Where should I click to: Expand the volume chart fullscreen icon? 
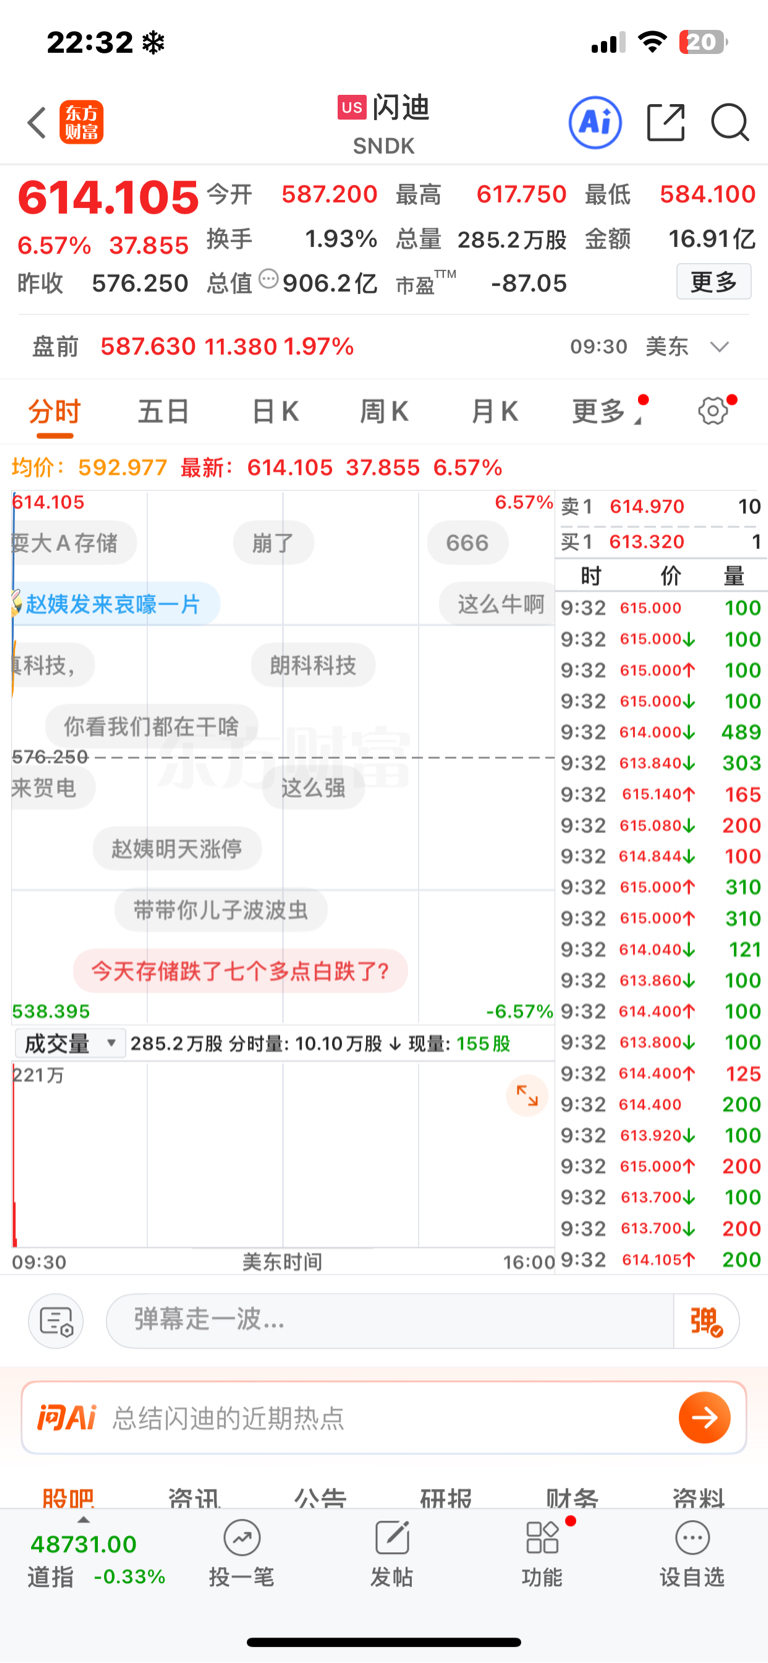click(527, 1096)
